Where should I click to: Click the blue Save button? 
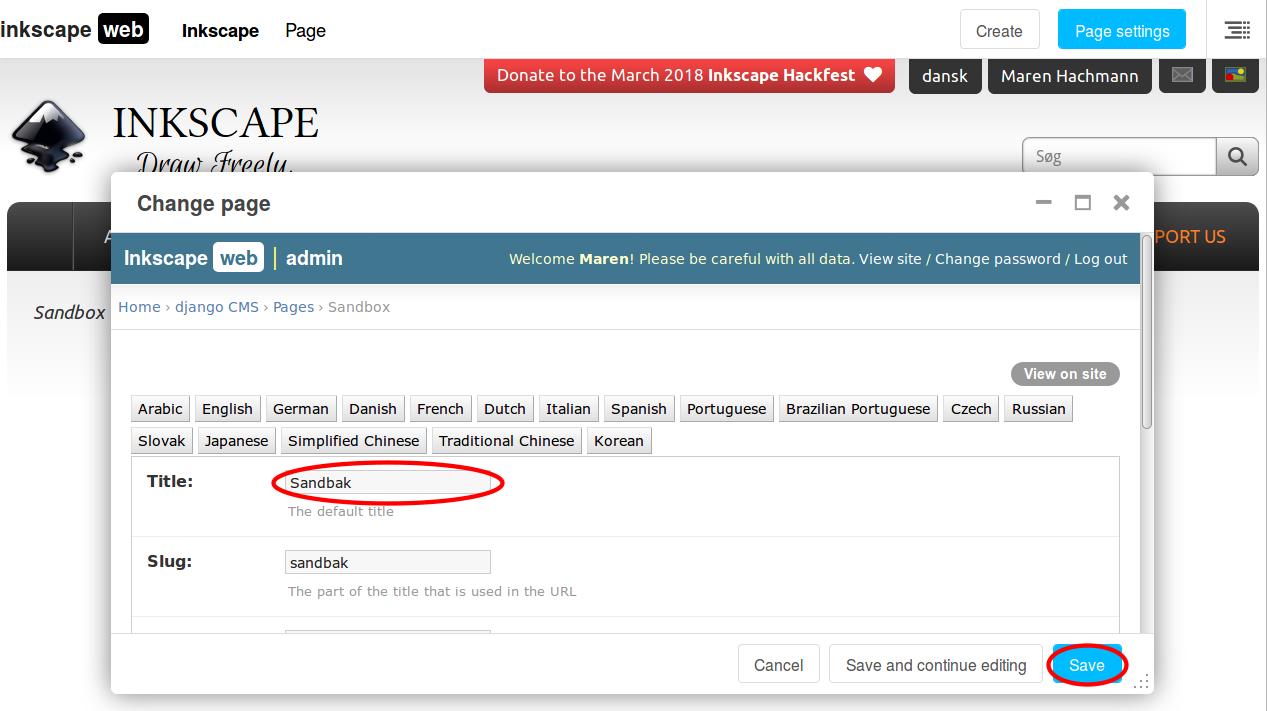pyautogui.click(x=1086, y=665)
